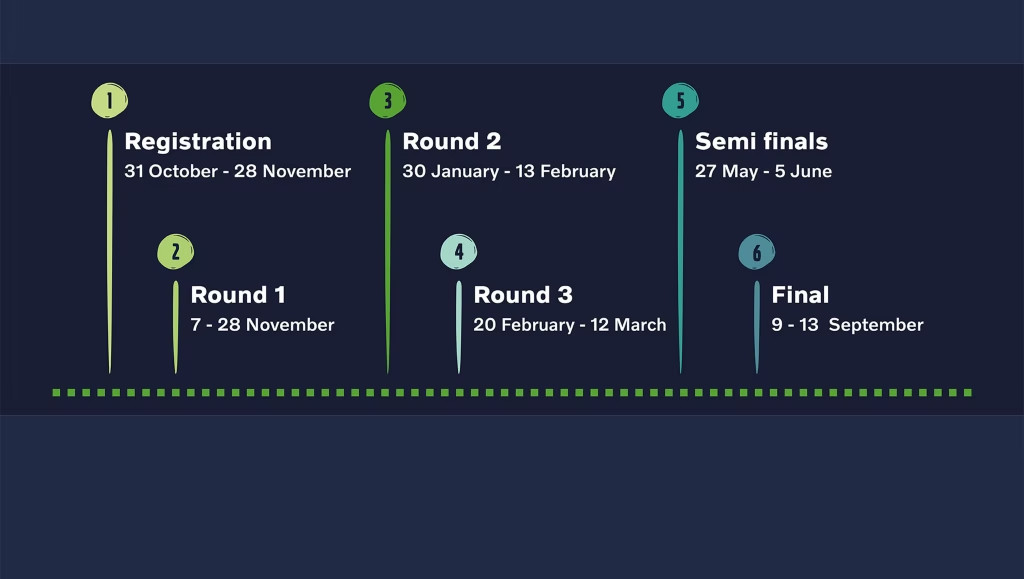Click the green dotted timeline line
The height and width of the screenshot is (579, 1024).
pos(512,392)
